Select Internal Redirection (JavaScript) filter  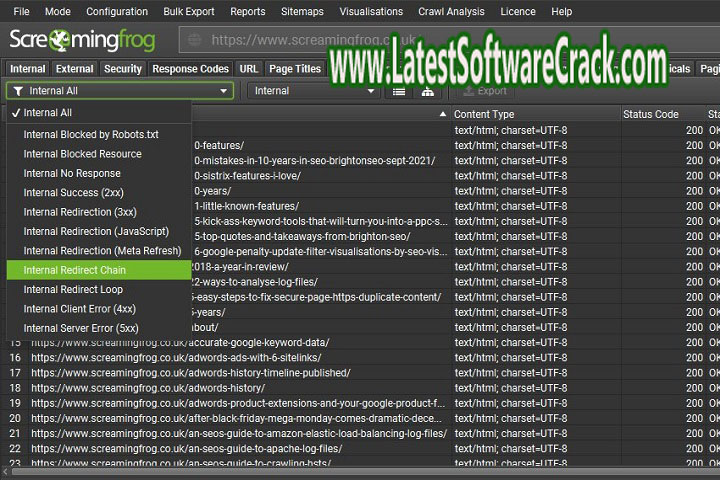point(99,231)
